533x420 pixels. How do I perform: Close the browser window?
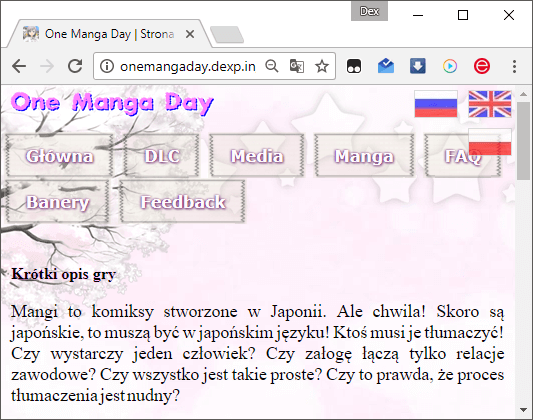[x=509, y=15]
